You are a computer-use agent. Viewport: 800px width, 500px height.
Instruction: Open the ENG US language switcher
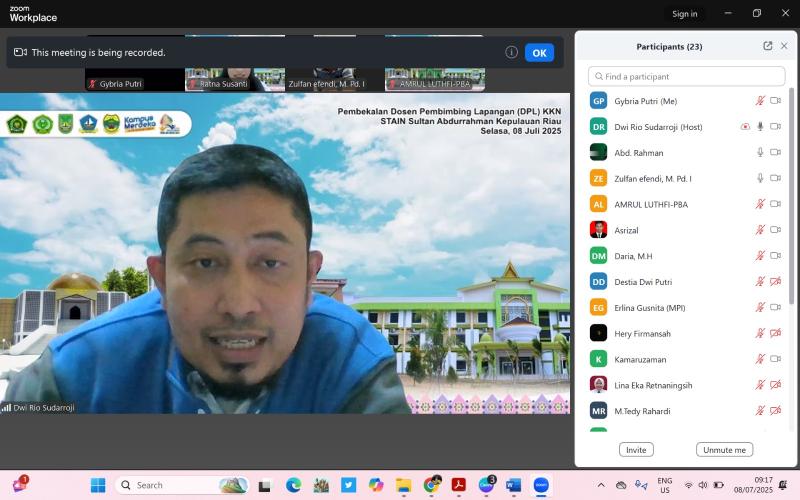click(664, 485)
